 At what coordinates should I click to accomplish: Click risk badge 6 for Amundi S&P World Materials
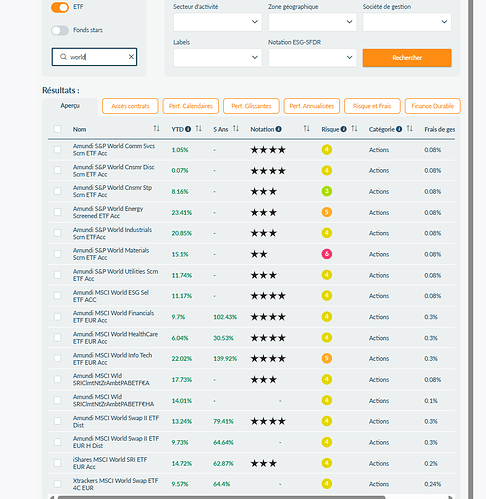pos(327,254)
